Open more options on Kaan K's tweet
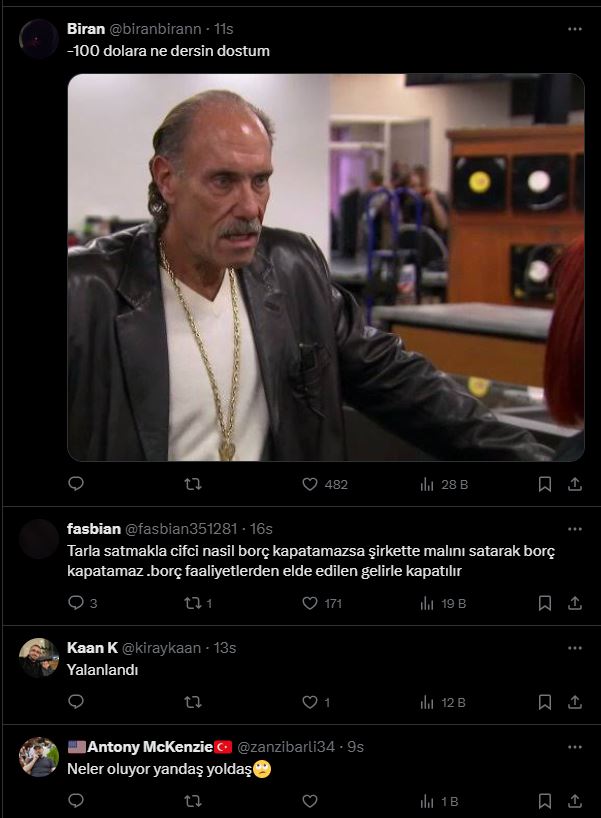This screenshot has height=818, width=601. tap(575, 648)
